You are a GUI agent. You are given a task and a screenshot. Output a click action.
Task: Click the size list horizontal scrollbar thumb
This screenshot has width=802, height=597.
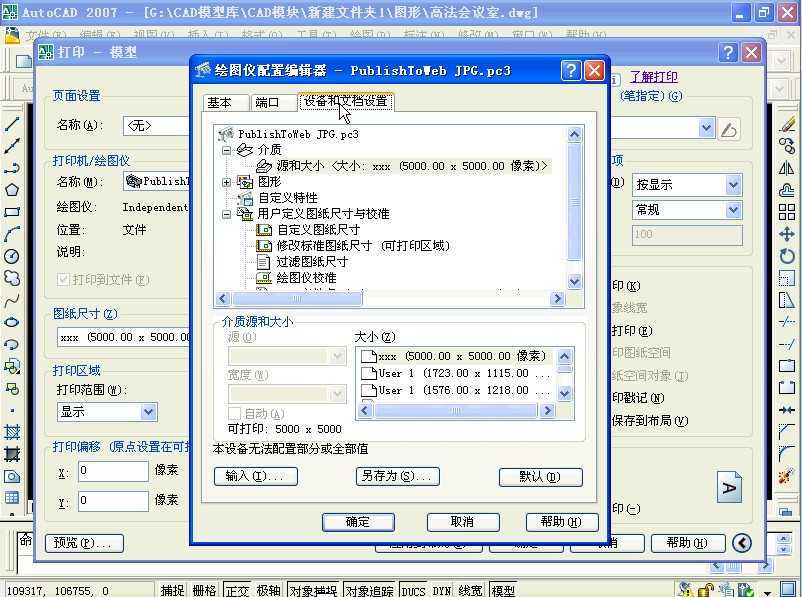tap(455, 410)
